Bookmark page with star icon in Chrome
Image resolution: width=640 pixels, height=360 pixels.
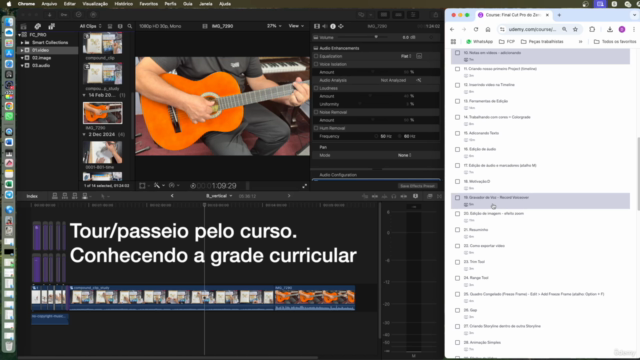[575, 29]
